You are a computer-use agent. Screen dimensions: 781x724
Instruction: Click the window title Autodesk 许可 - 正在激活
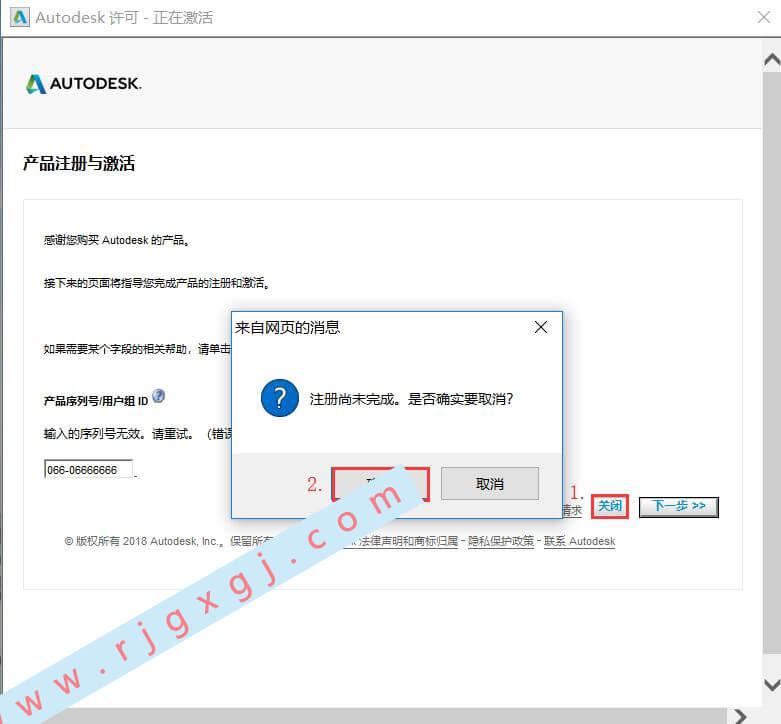pos(124,18)
